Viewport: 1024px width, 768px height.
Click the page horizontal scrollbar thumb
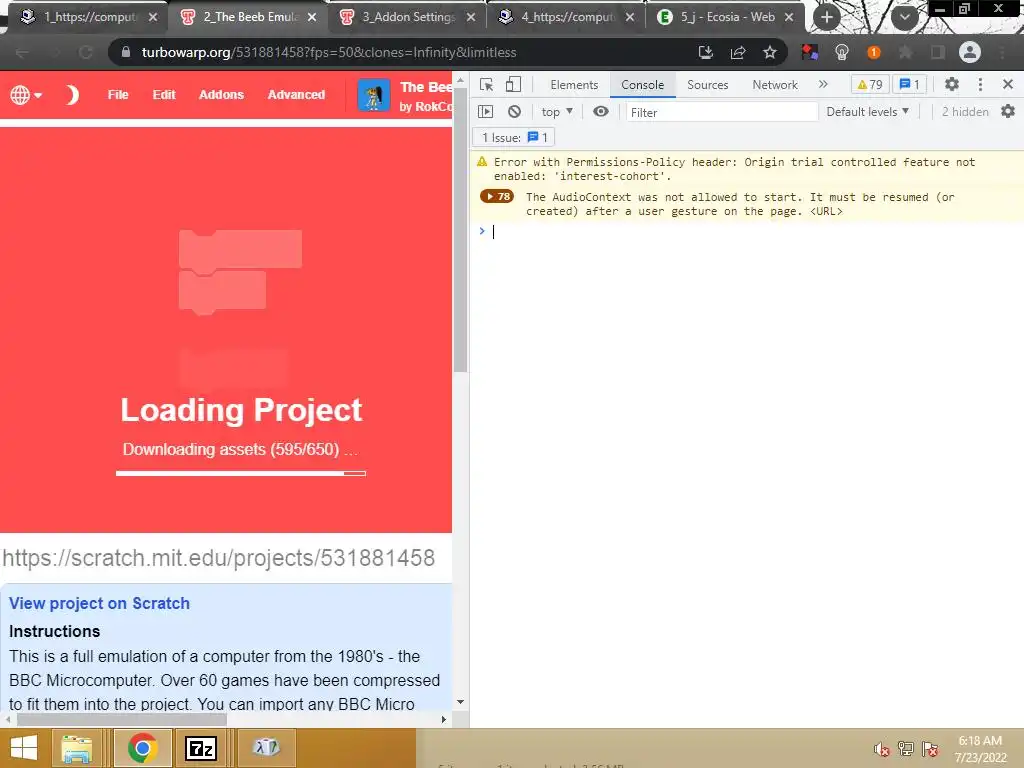click(x=121, y=719)
